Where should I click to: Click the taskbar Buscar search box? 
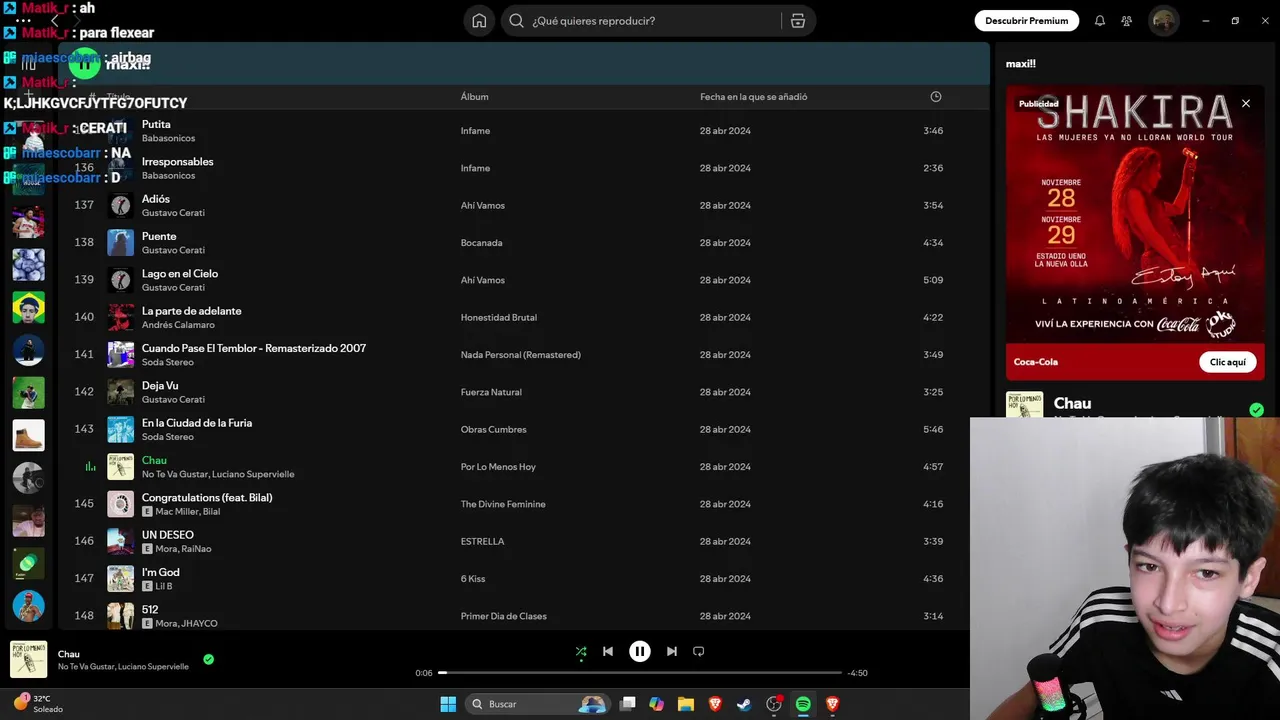pyautogui.click(x=538, y=704)
